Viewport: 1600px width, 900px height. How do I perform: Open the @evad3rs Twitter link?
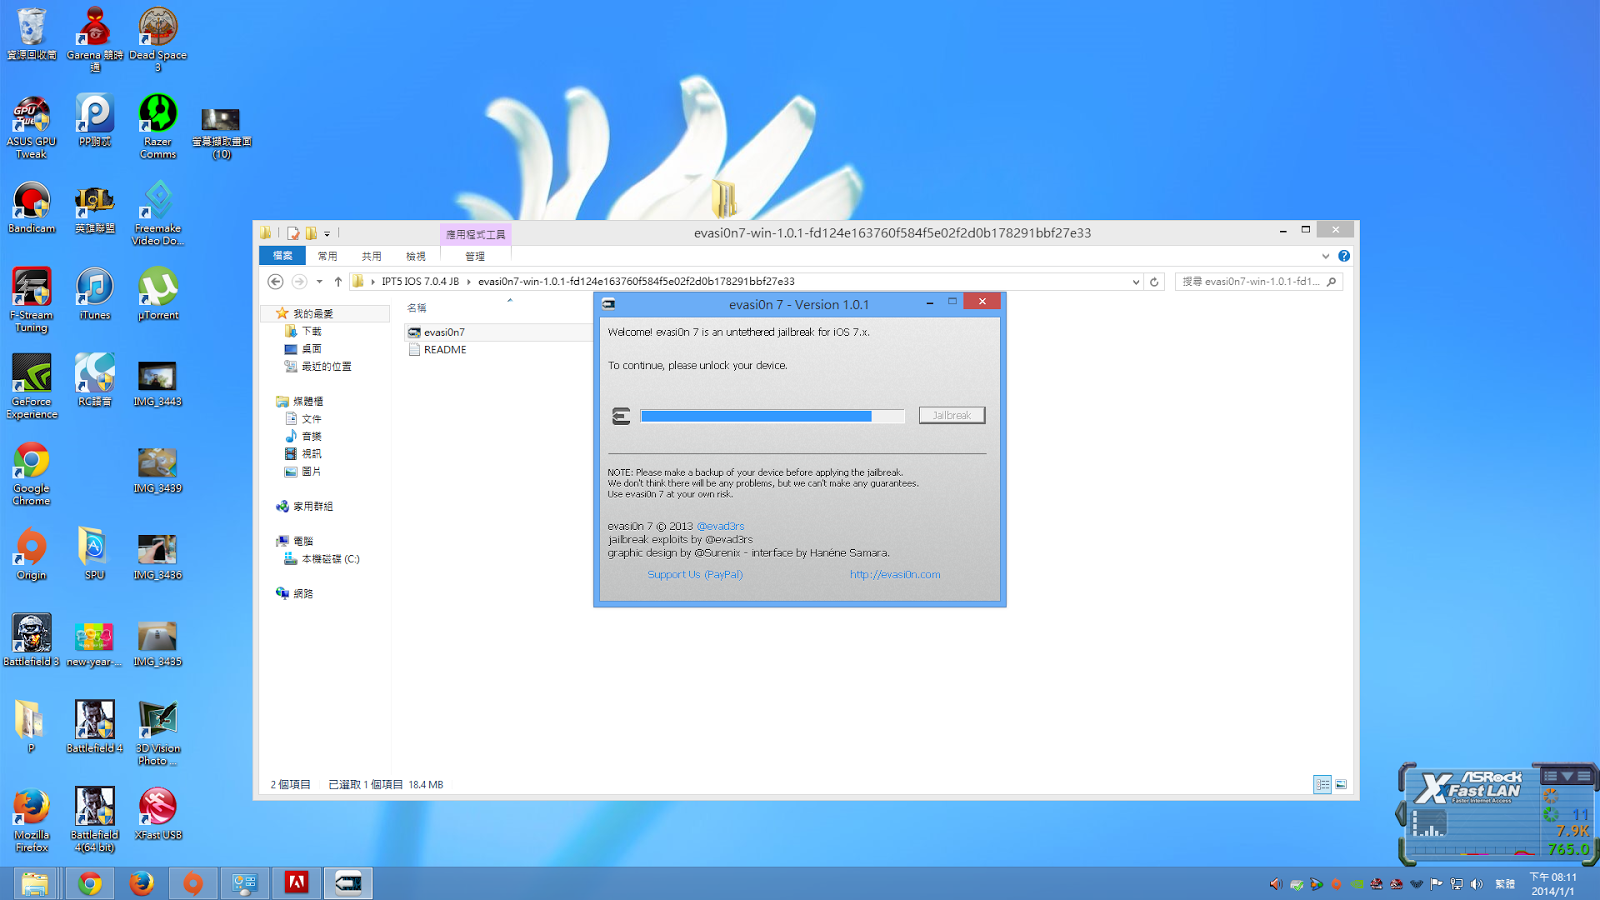click(x=720, y=526)
